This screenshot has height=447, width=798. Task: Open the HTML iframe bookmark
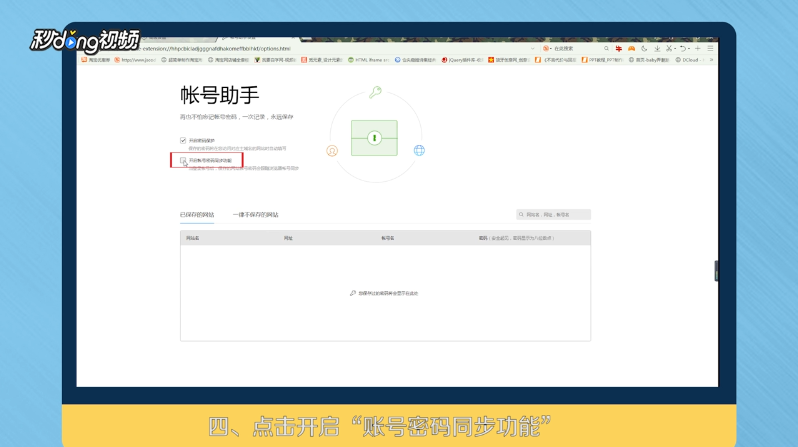click(x=368, y=60)
